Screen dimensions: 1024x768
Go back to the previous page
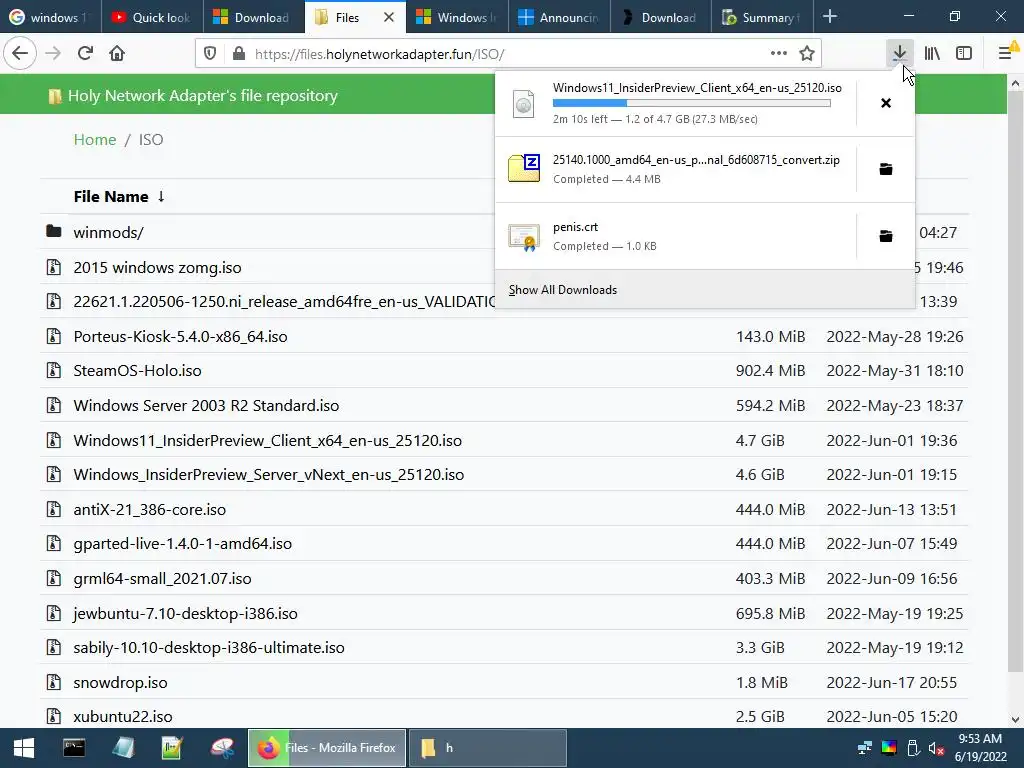(20, 53)
